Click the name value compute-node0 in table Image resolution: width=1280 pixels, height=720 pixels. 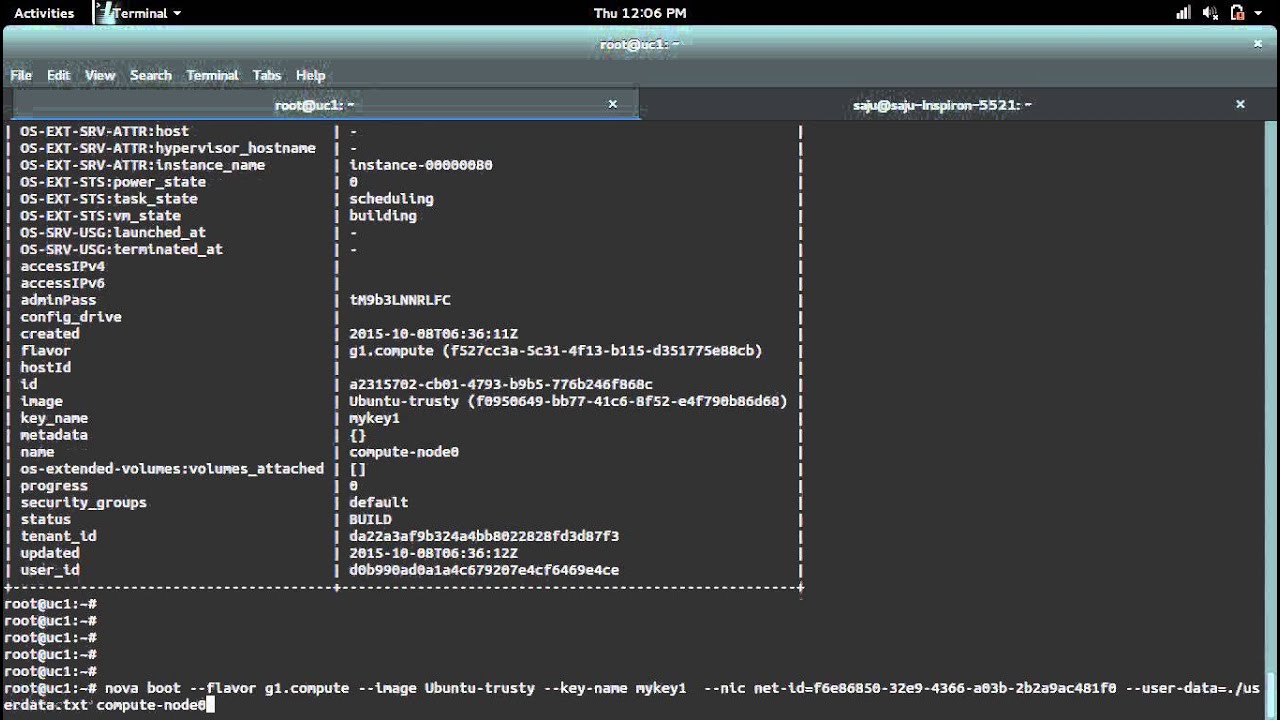(404, 452)
